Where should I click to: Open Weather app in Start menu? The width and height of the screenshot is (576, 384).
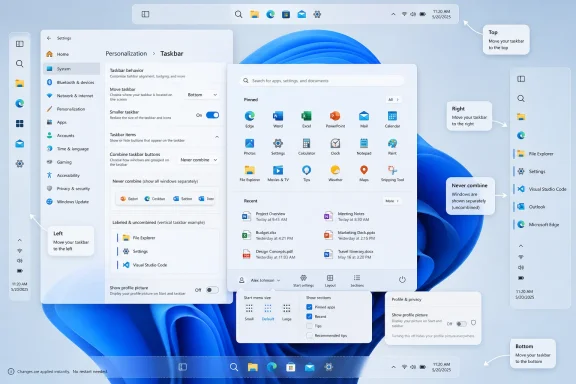click(335, 173)
